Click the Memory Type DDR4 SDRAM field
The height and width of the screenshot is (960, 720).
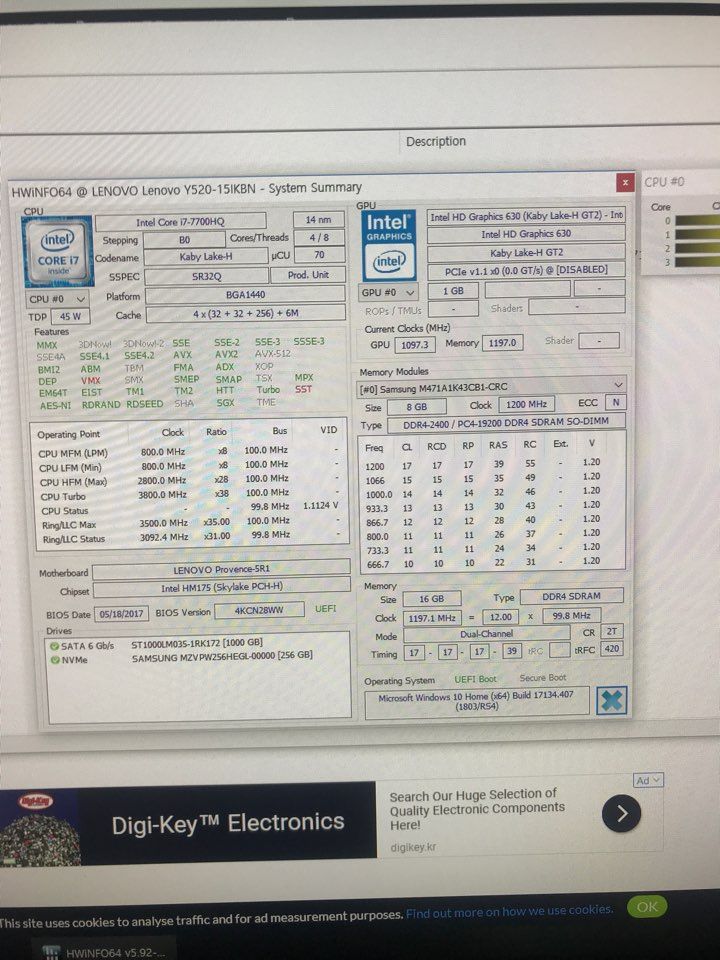572,596
